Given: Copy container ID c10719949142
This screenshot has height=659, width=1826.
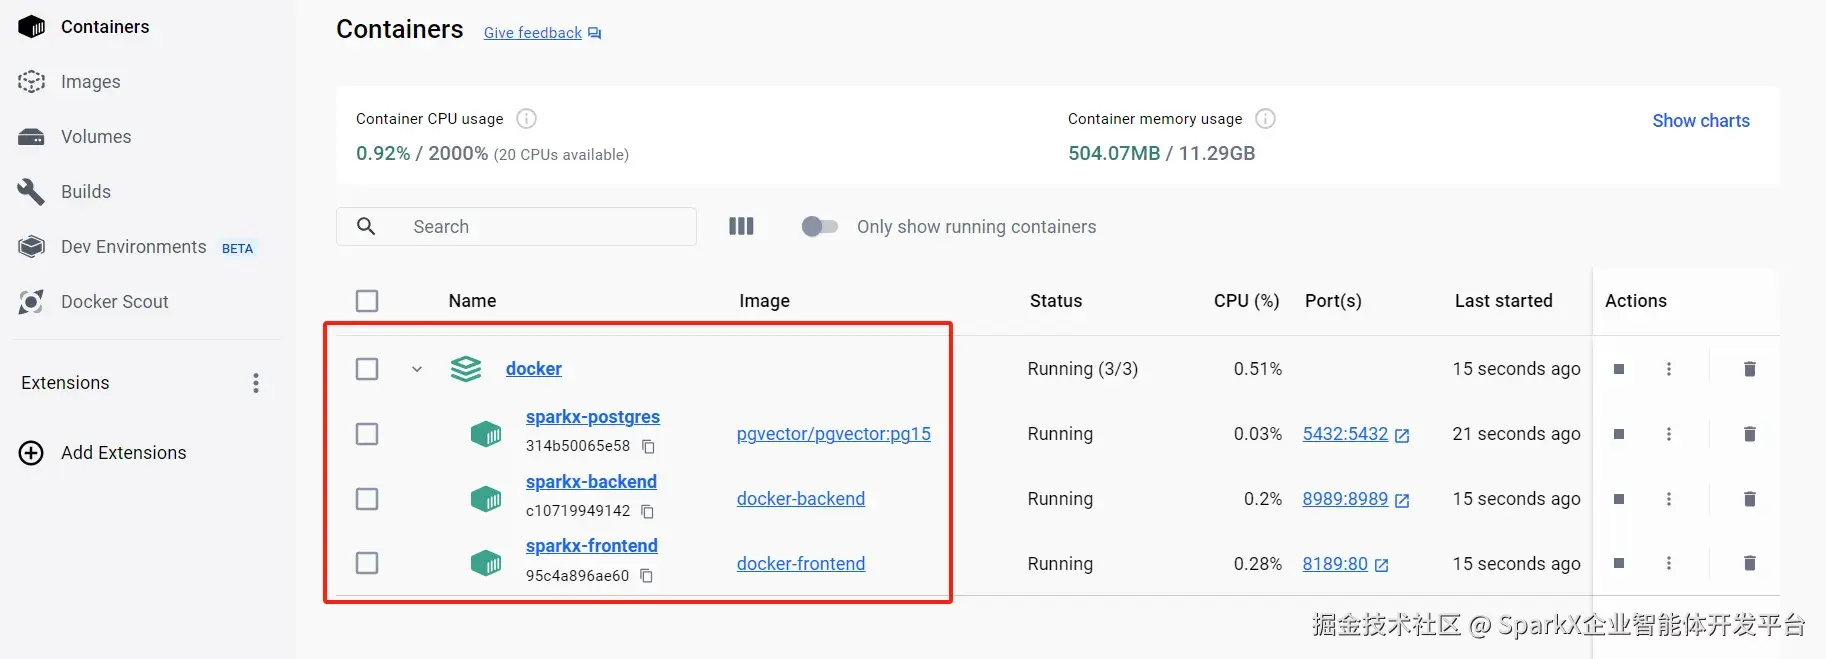Looking at the screenshot, I should [x=647, y=512].
